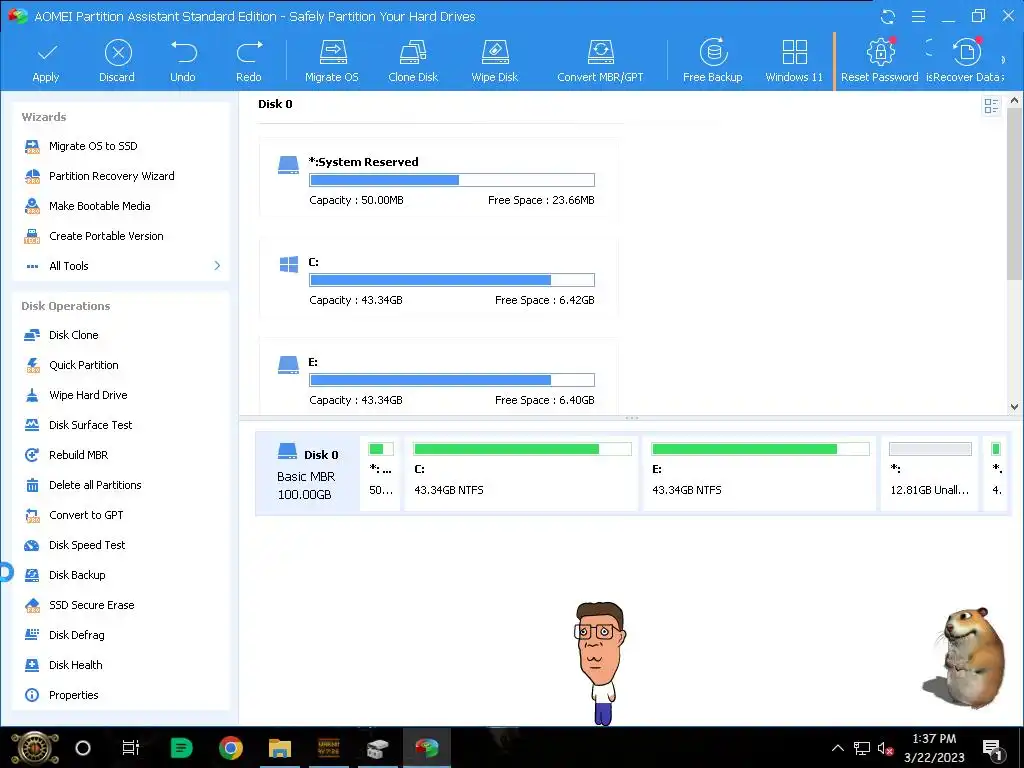The image size is (1024, 768).
Task: Open the Reset Password tool
Action: coord(880,62)
